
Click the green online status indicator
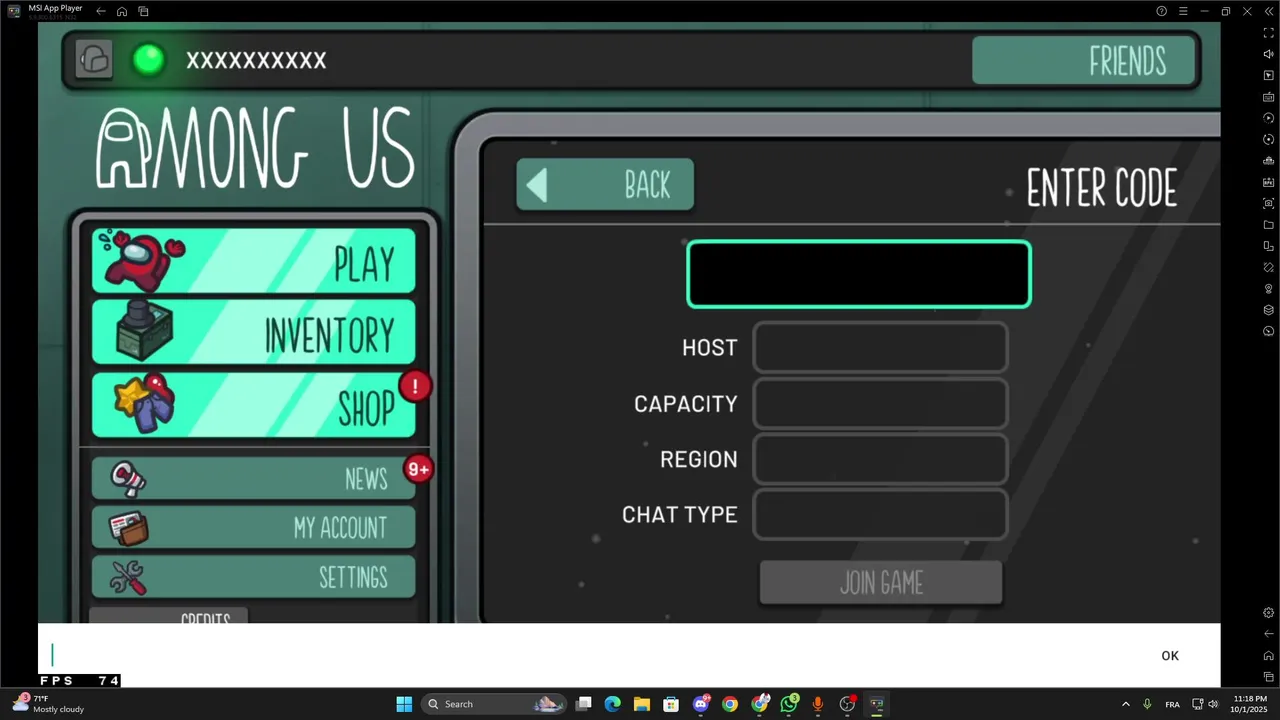click(x=149, y=60)
